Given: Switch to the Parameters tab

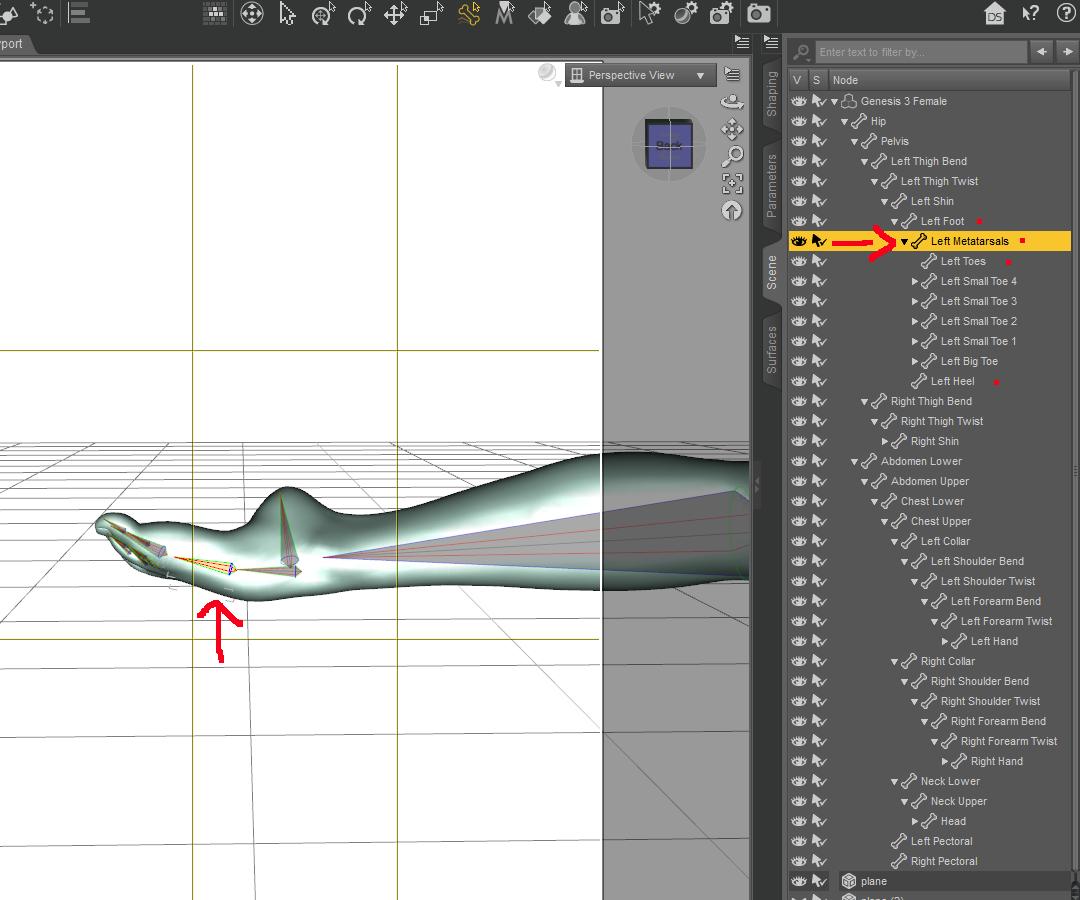Looking at the screenshot, I should click(x=772, y=185).
